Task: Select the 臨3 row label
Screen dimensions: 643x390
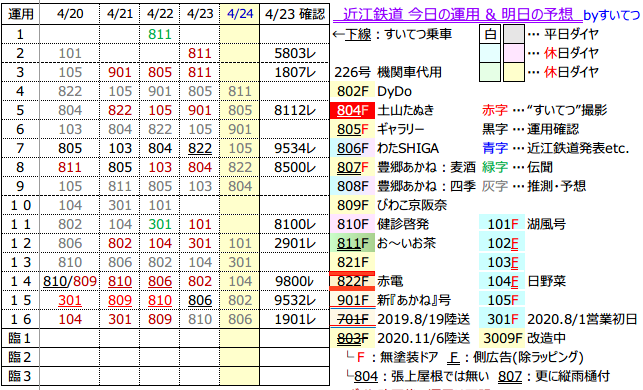Action: 21,376
